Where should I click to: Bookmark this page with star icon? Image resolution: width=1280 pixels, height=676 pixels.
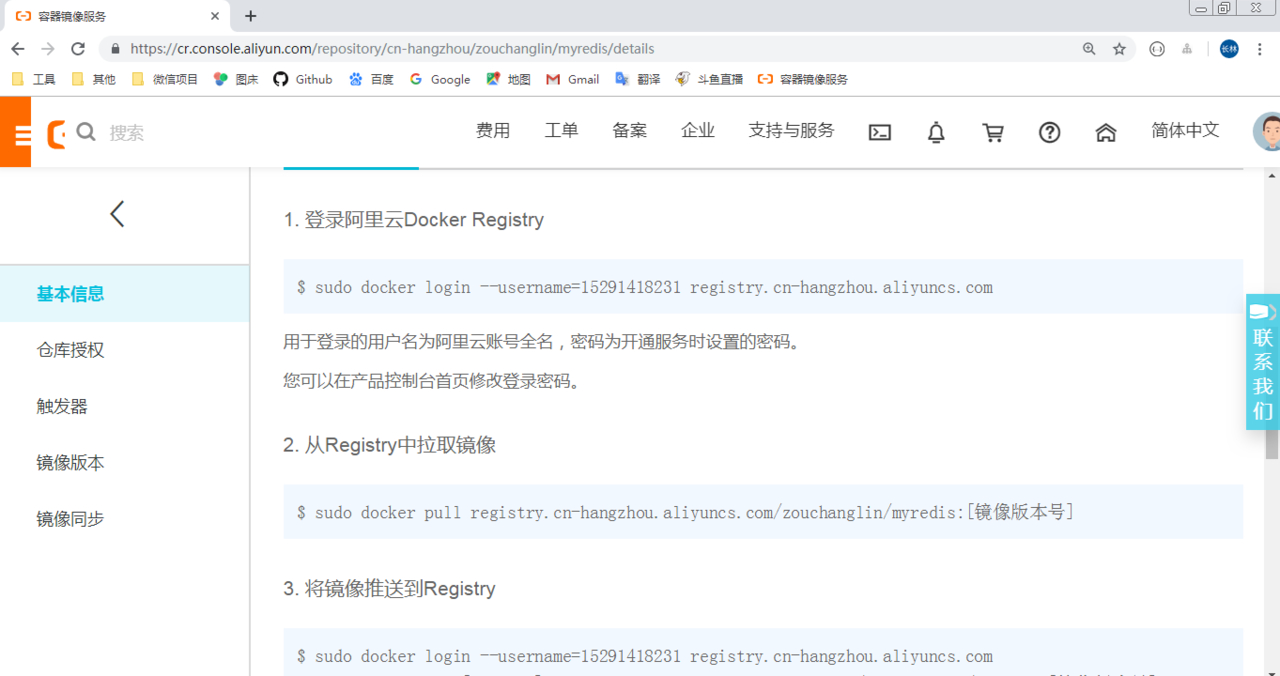(x=1119, y=49)
